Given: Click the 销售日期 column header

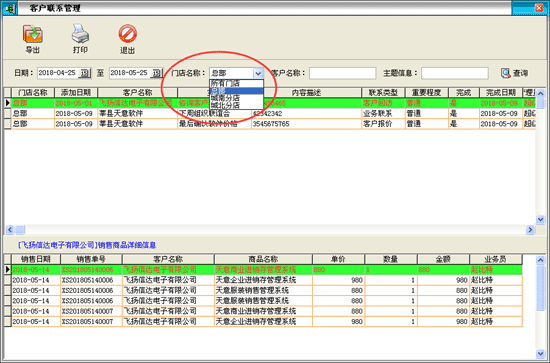Looking at the screenshot, I should [36, 259].
